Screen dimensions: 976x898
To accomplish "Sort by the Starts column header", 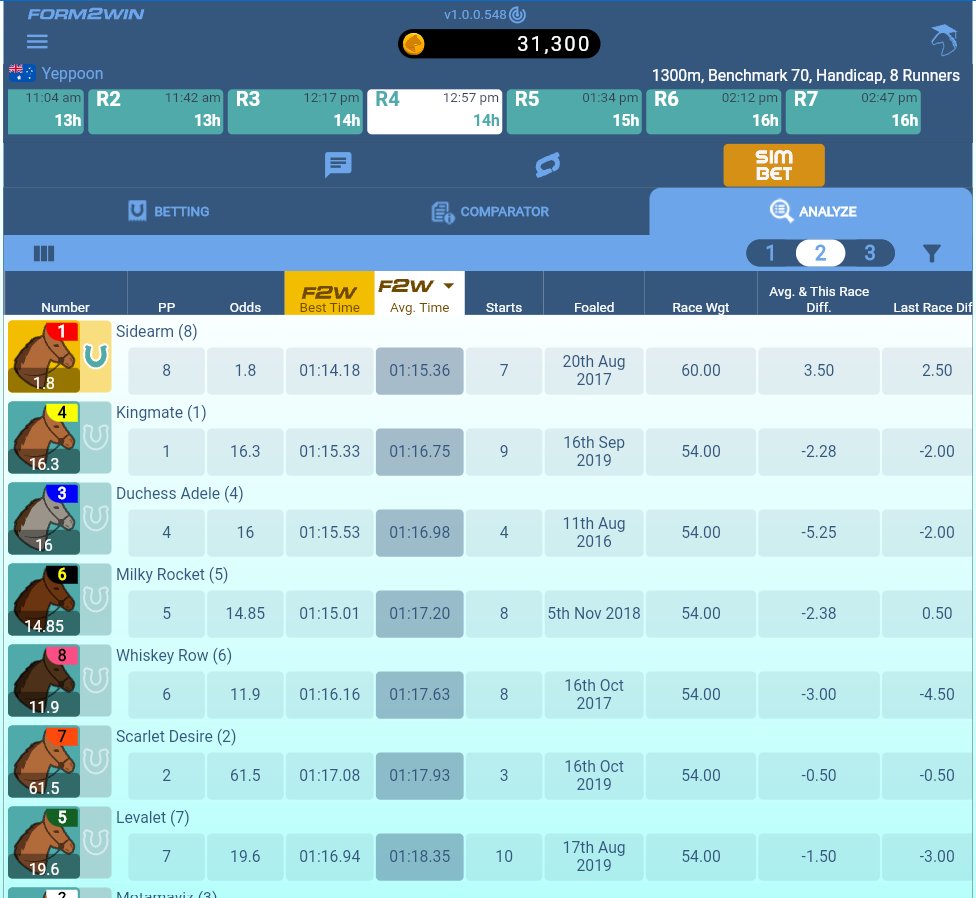I will click(x=504, y=307).
